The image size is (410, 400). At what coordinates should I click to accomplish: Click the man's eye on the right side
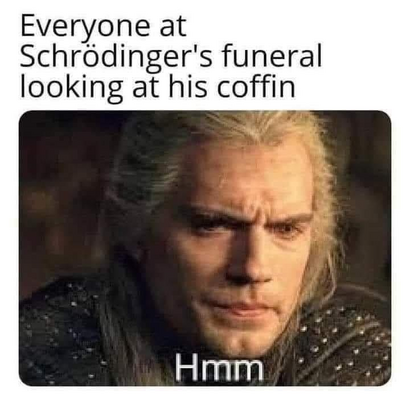(x=287, y=230)
